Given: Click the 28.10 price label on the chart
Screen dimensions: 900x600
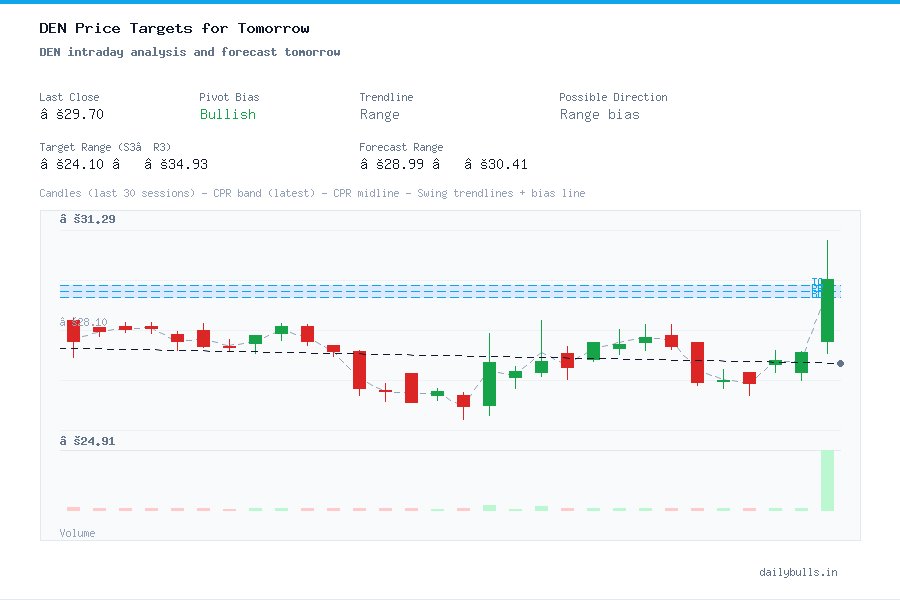Looking at the screenshot, I should [x=84, y=322].
